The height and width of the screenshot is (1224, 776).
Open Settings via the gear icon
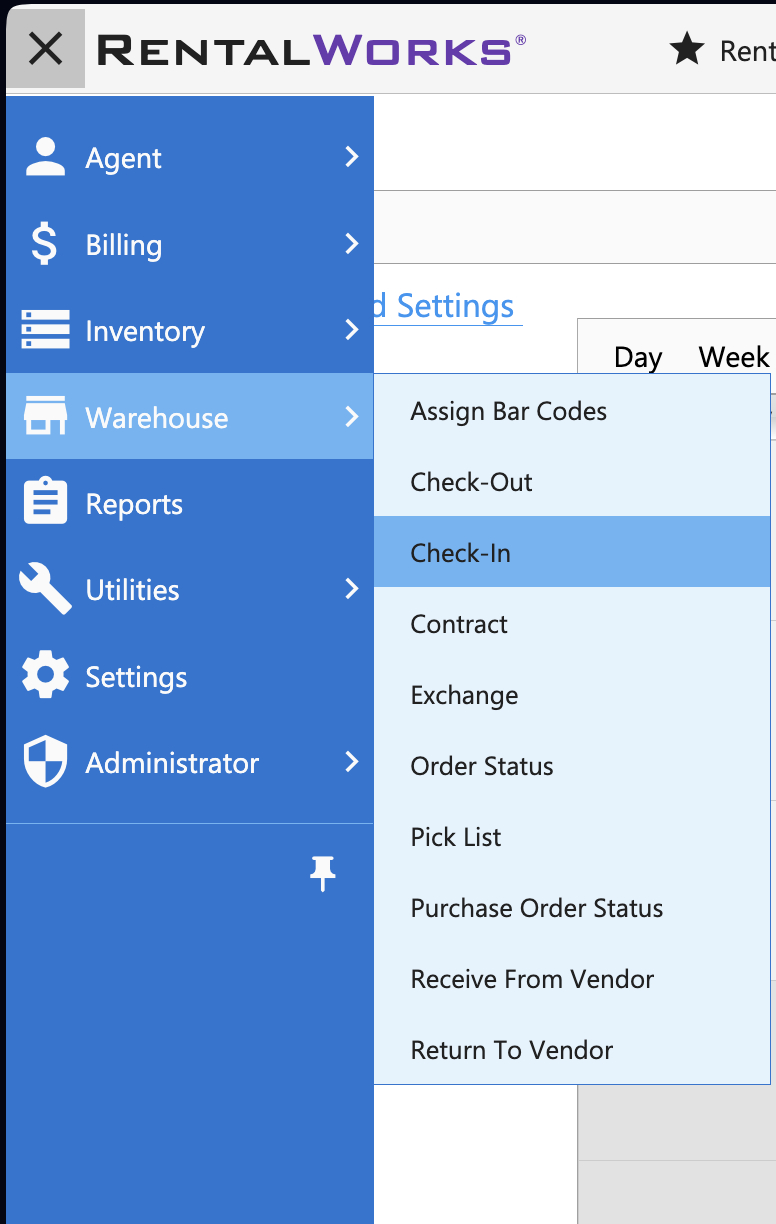[x=45, y=676]
